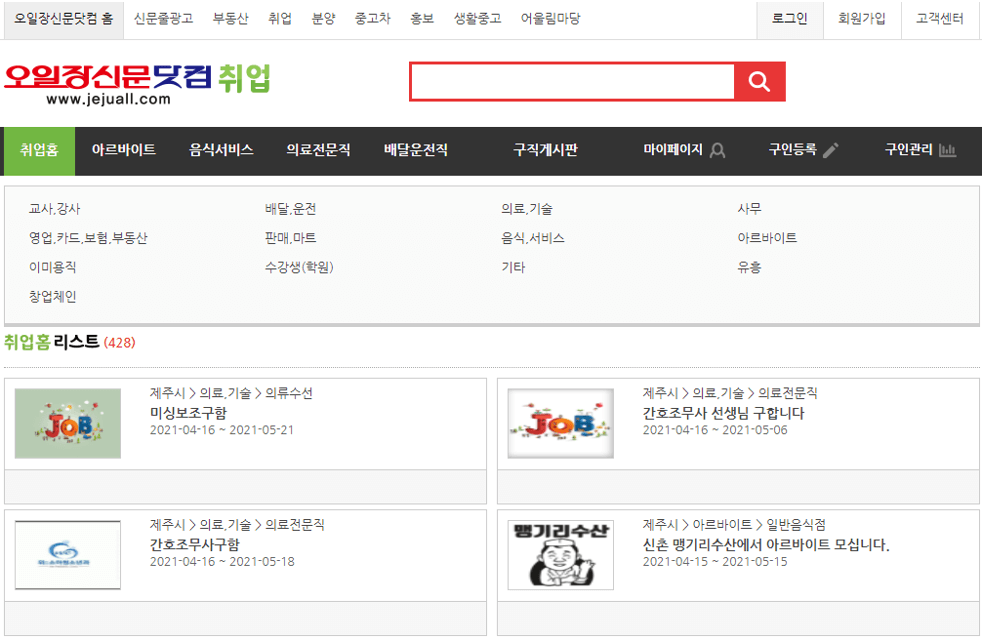This screenshot has width=984, height=638.
Task: Choose 판매,마트 category
Action: pos(291,238)
